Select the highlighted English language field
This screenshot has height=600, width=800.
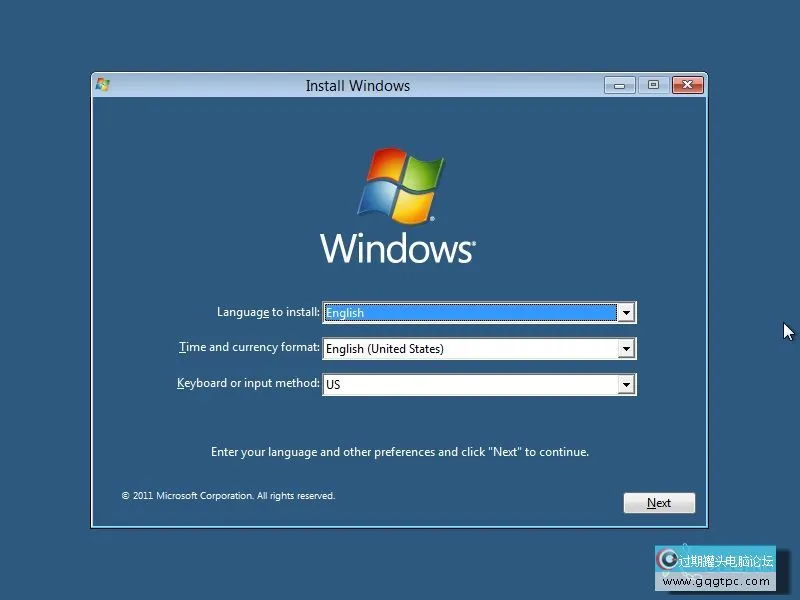[x=469, y=313]
